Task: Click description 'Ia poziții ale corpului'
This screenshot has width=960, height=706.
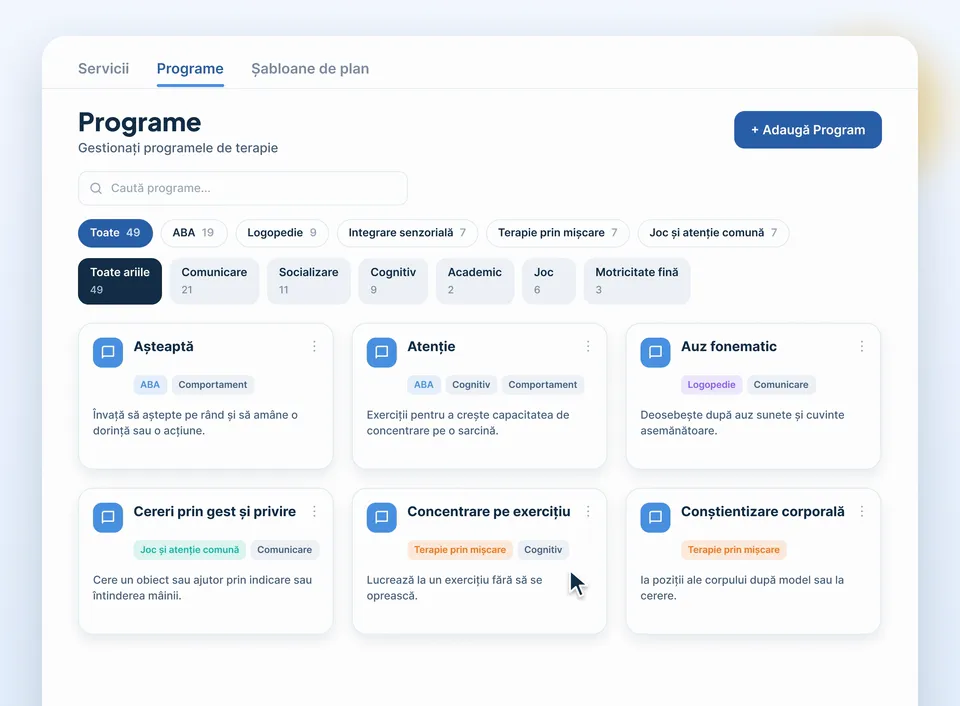Action: click(x=742, y=588)
